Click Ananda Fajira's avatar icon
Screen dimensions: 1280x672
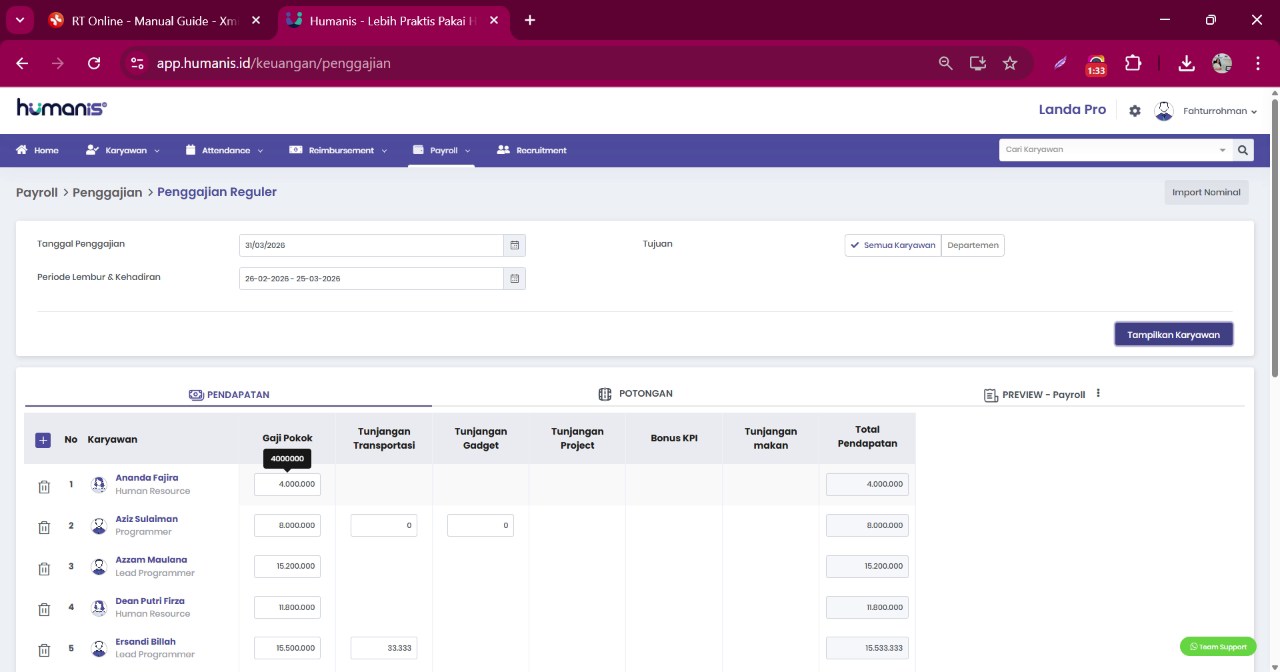(99, 485)
